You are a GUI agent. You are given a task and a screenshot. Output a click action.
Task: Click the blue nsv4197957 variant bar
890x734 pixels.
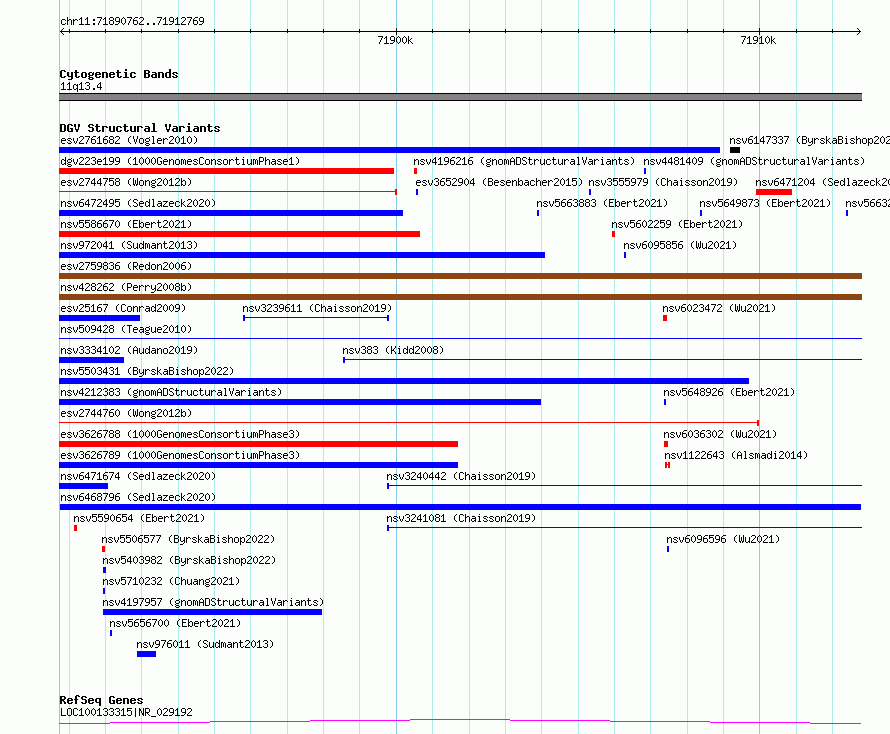(x=212, y=612)
